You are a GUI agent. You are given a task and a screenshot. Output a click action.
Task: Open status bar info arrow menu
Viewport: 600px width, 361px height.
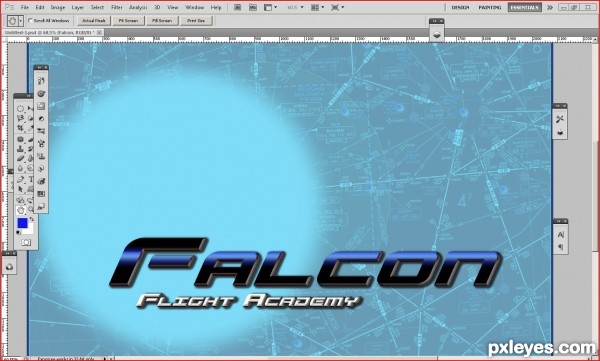[x=105, y=359]
